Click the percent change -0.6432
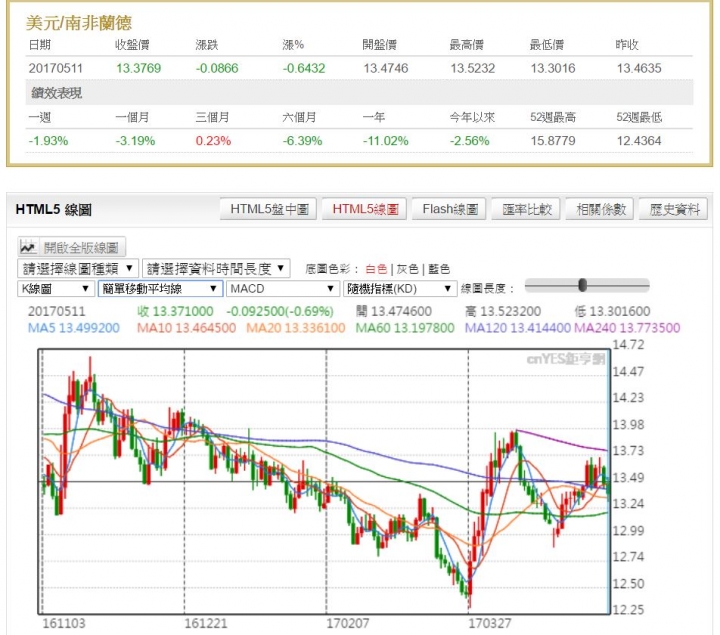 (304, 68)
